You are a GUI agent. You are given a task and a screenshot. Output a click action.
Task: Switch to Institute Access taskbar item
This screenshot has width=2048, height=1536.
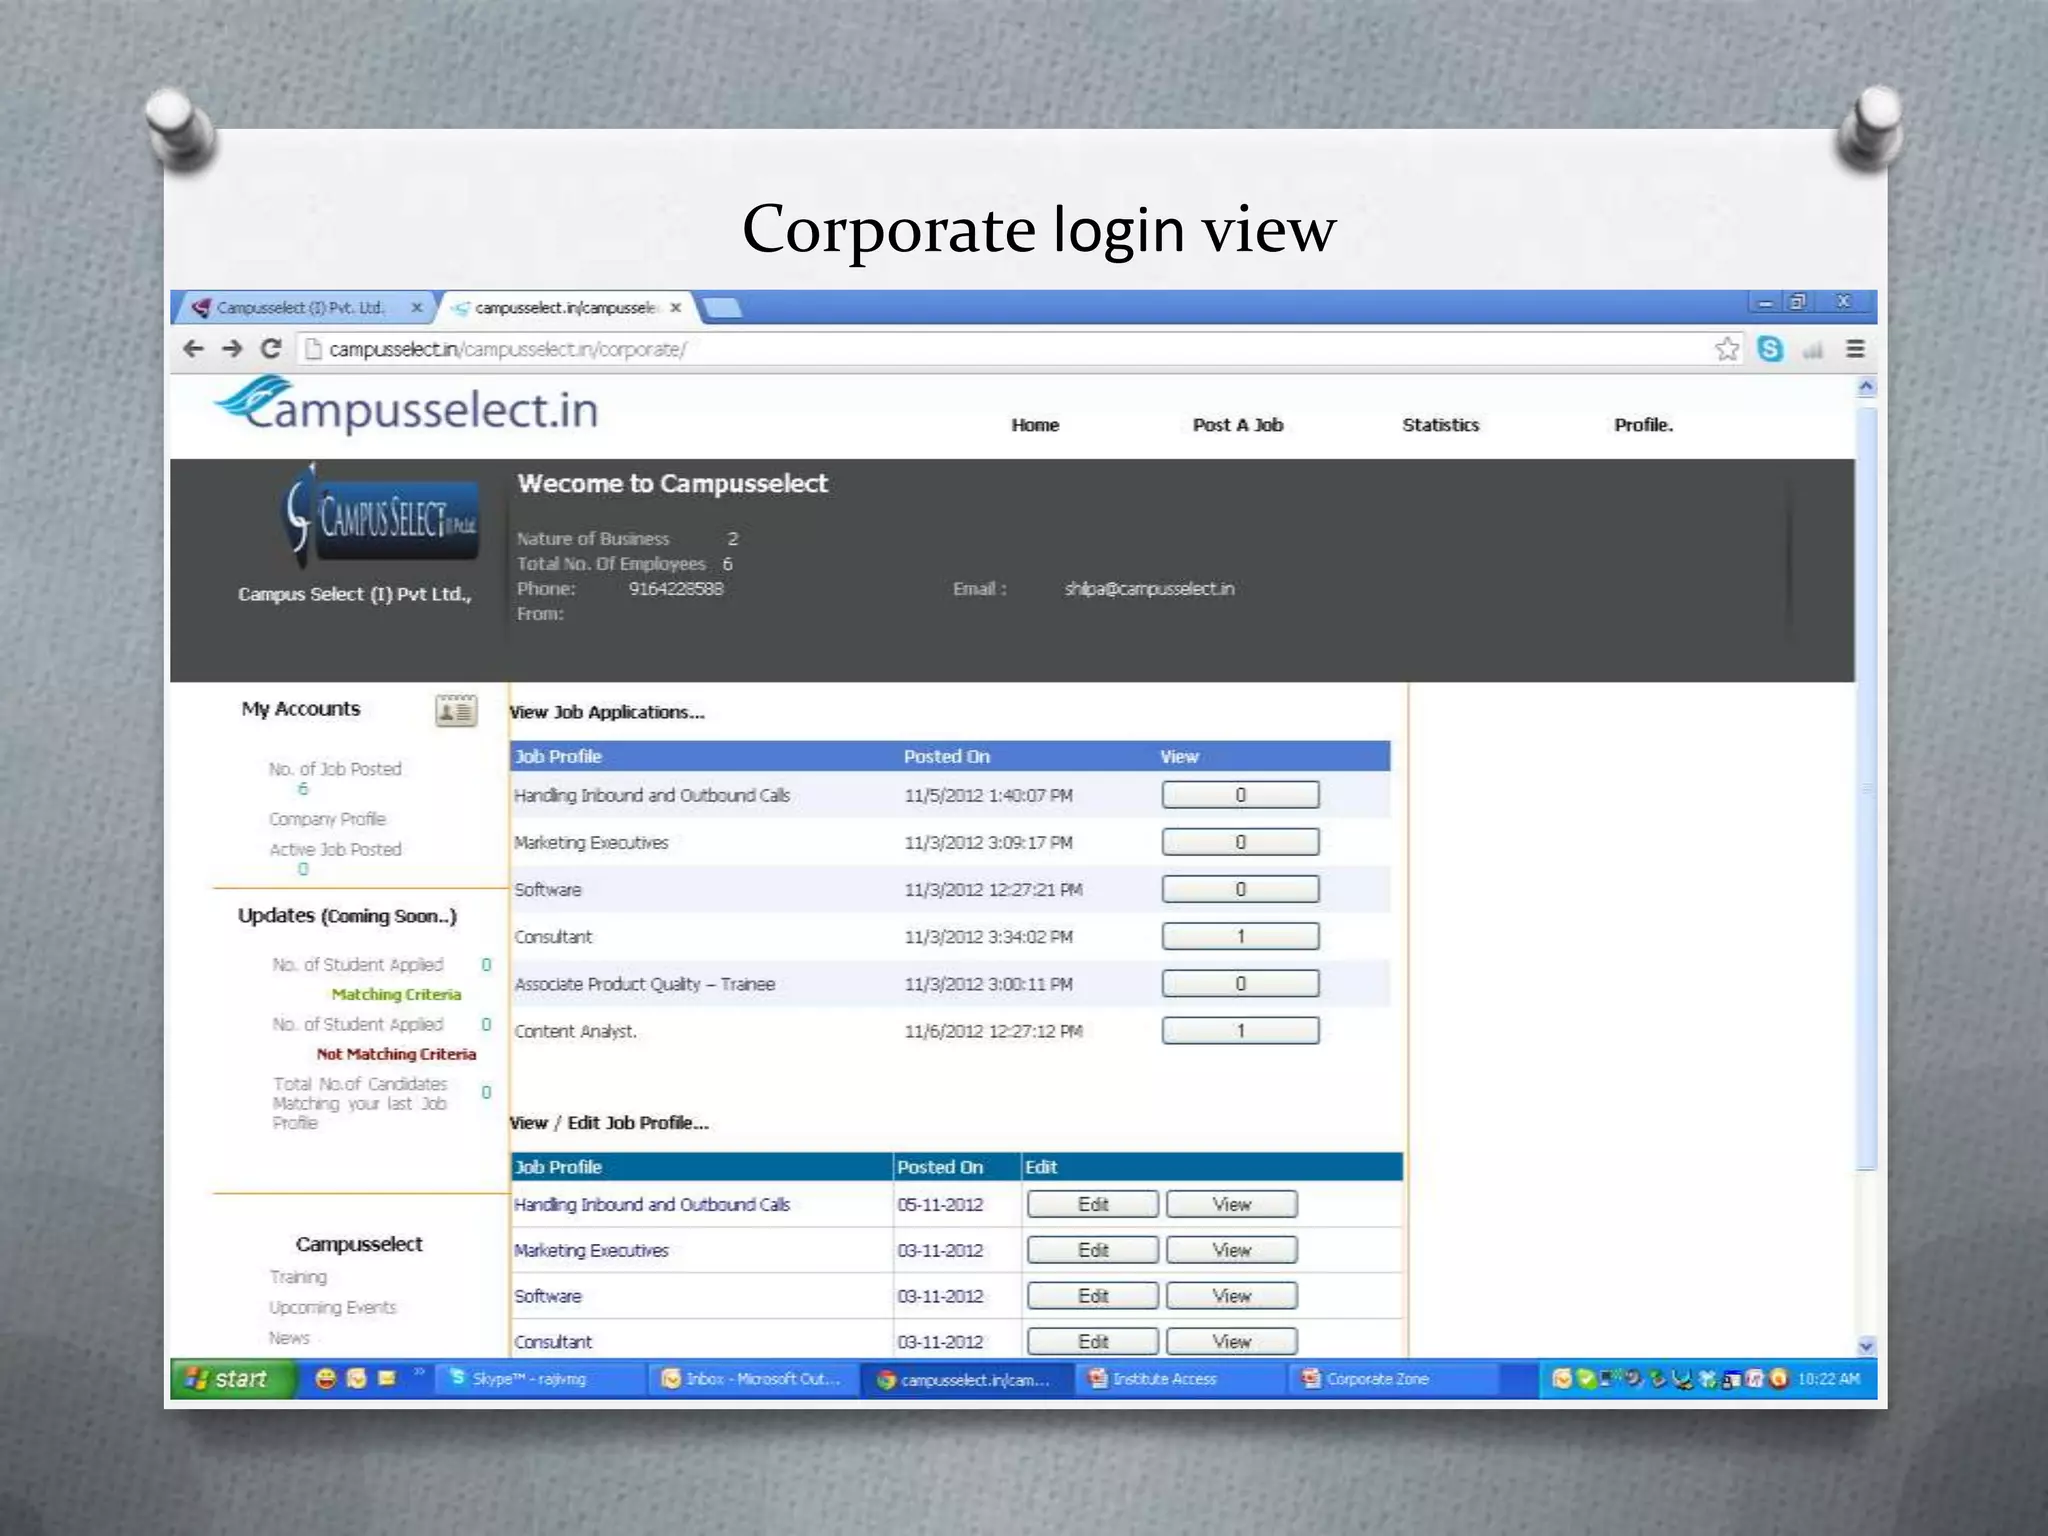coord(1180,1379)
